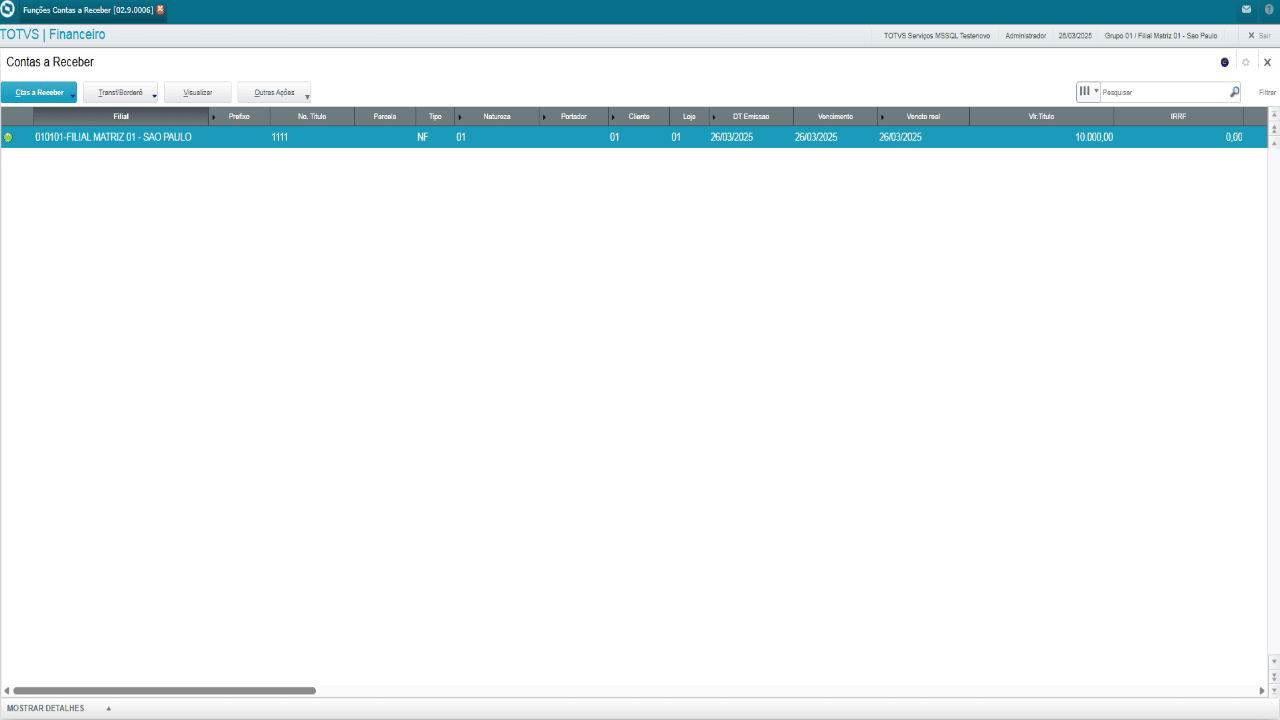Jump to the bottom with the vertical scrollbar arrow
The image size is (1280, 720).
1274,691
